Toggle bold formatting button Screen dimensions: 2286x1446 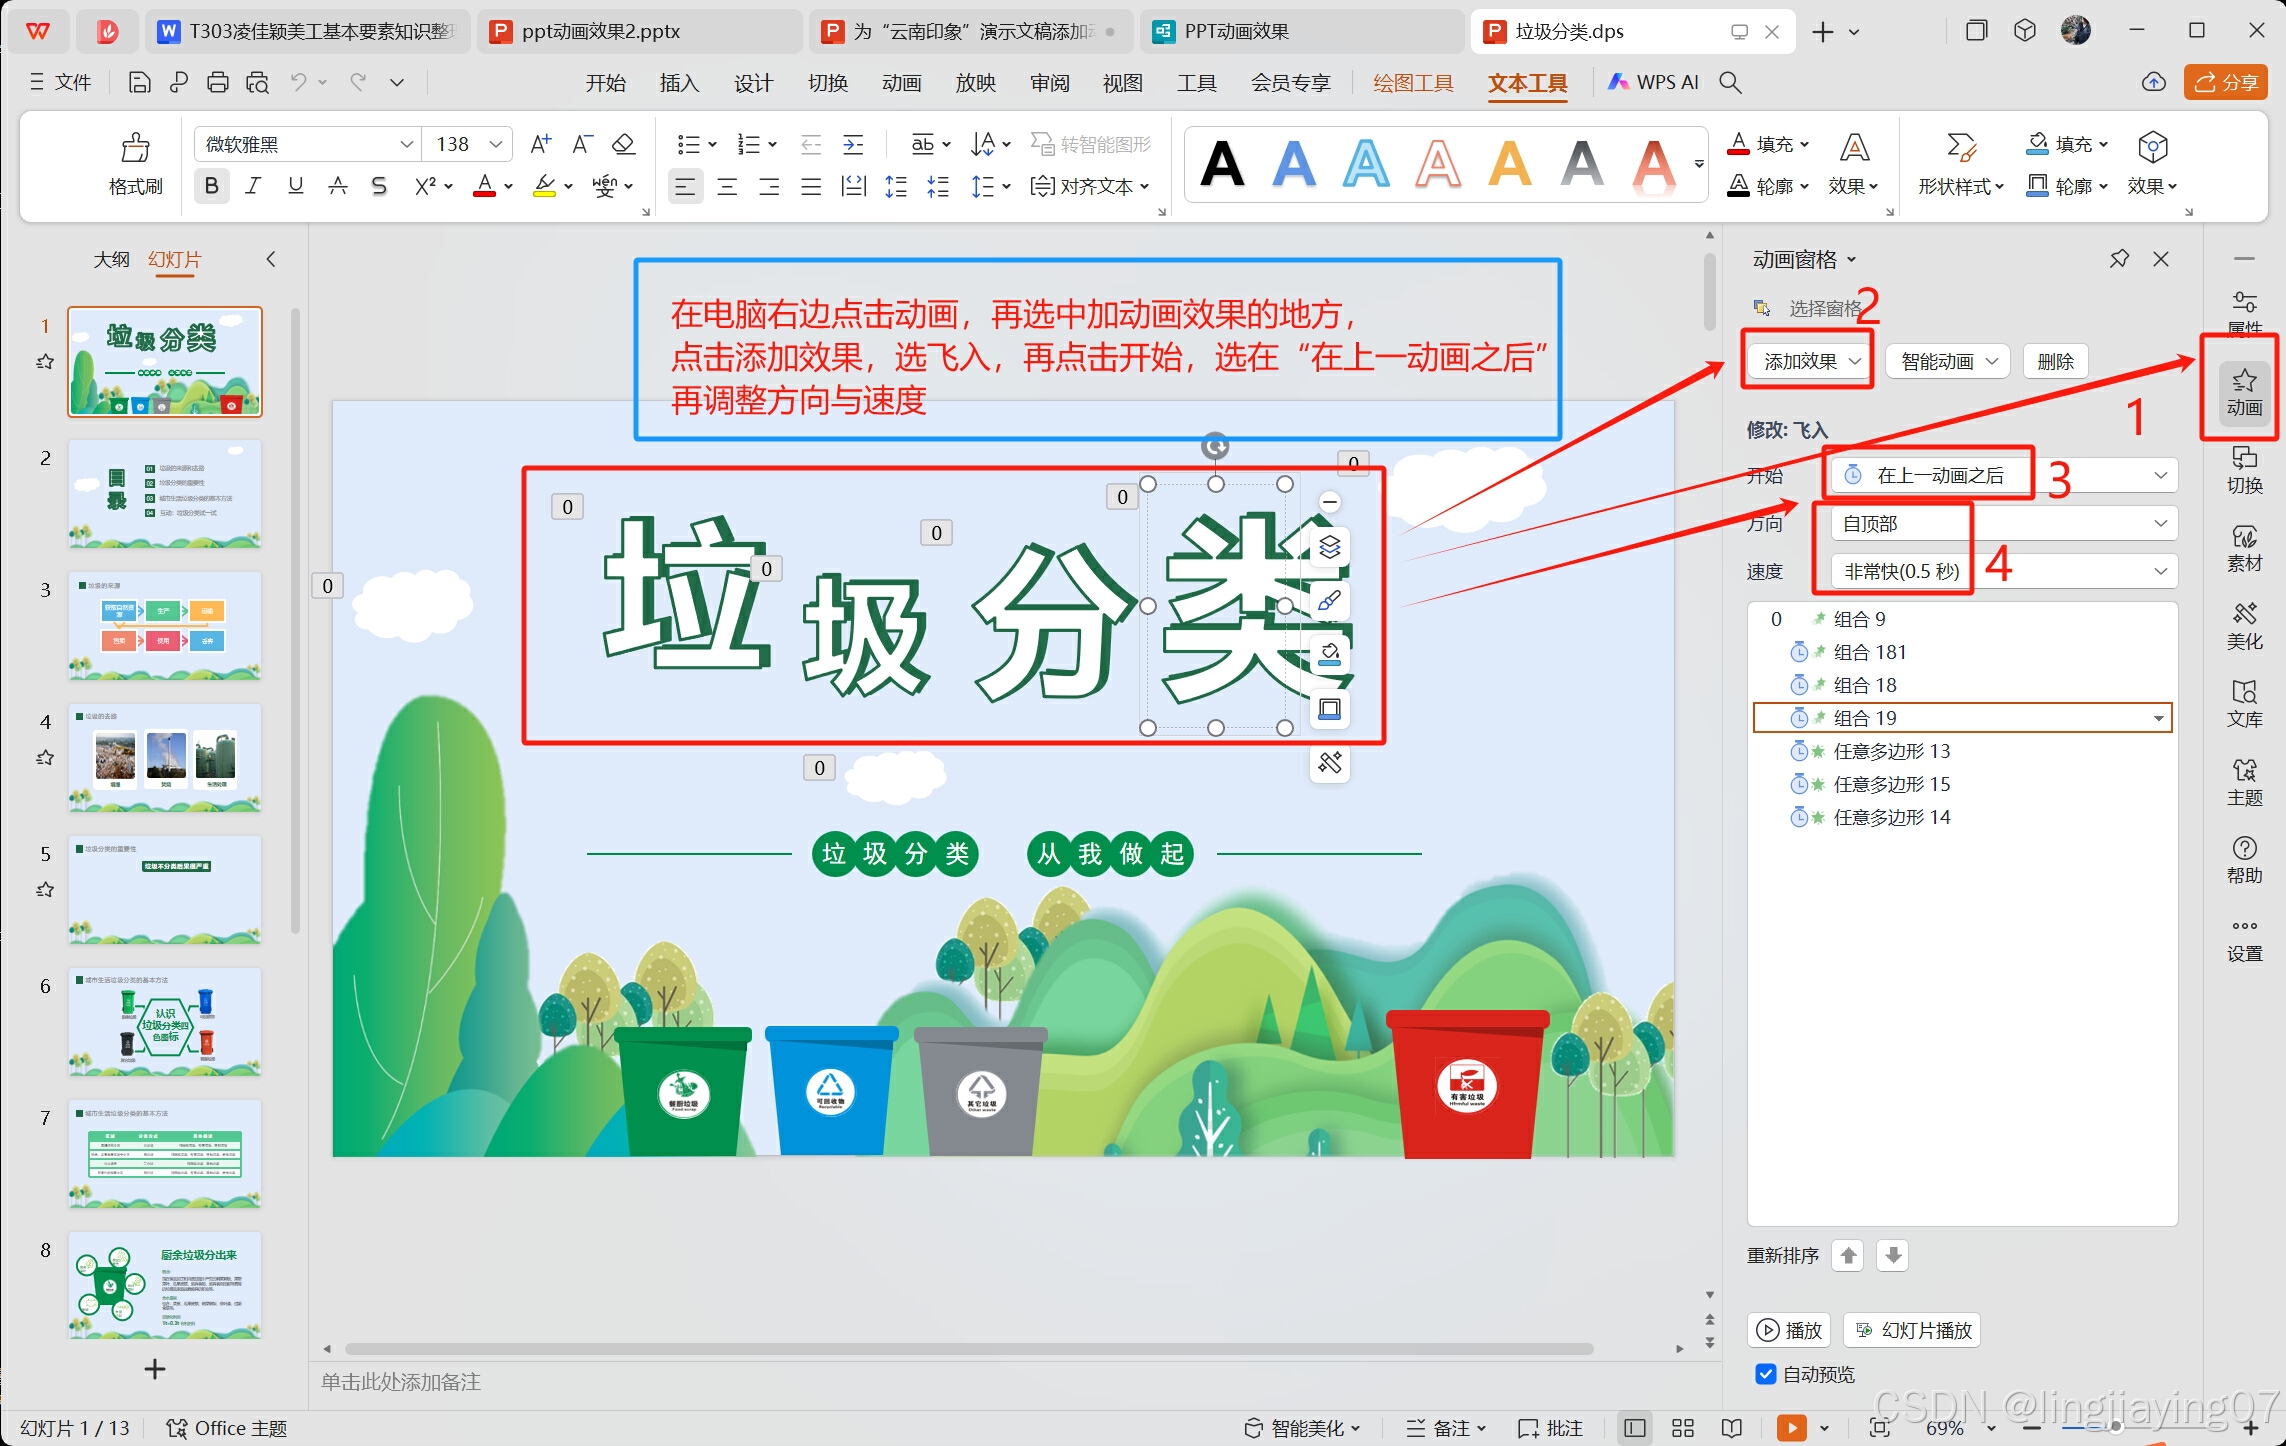pyautogui.click(x=211, y=186)
